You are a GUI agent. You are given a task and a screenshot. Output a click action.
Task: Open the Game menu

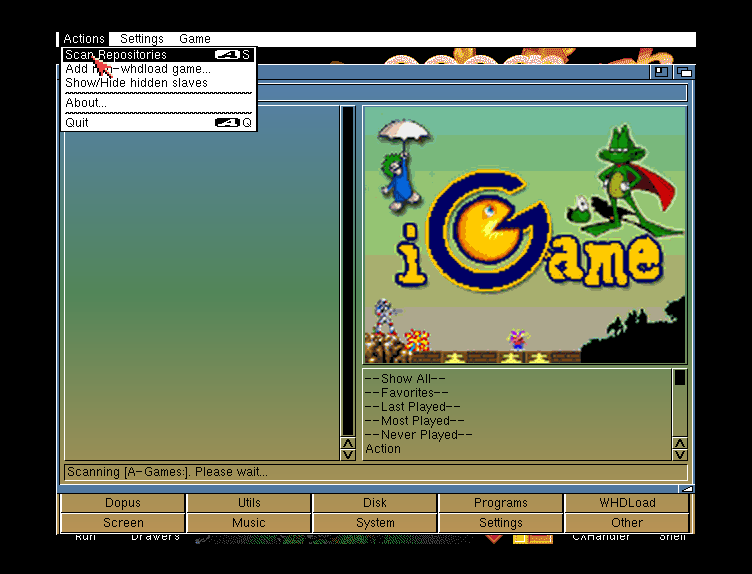point(195,39)
